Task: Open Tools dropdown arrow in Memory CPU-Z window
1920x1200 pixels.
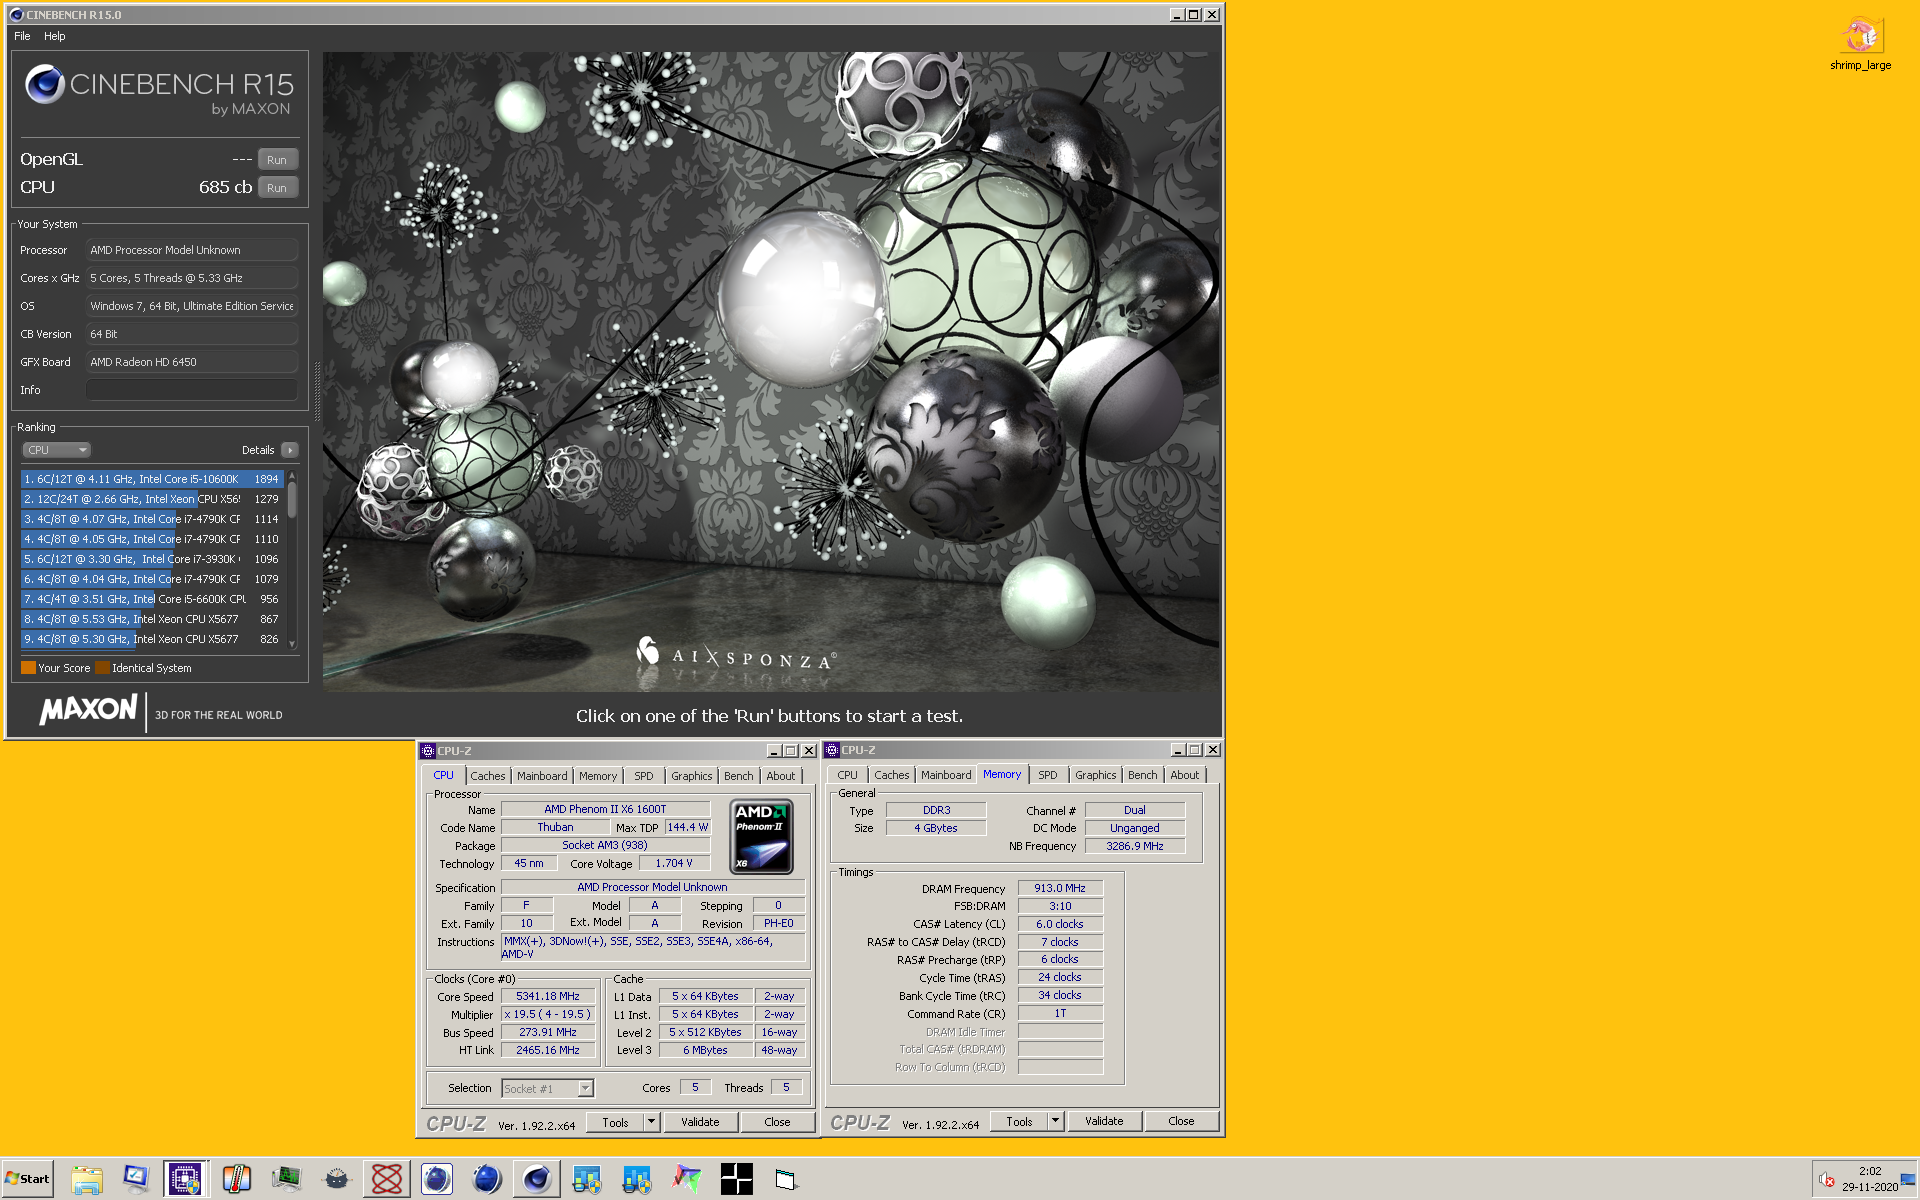Action: [x=1055, y=1121]
